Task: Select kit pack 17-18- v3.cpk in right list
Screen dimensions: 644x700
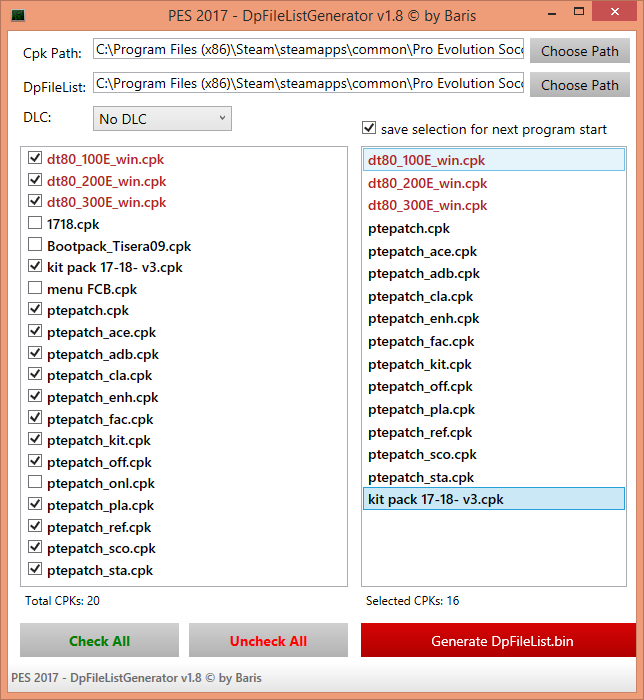Action: (x=494, y=499)
